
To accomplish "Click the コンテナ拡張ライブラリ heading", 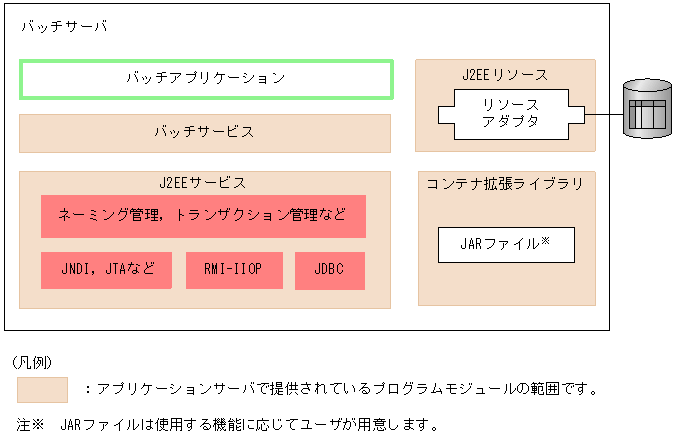I will tap(505, 184).
